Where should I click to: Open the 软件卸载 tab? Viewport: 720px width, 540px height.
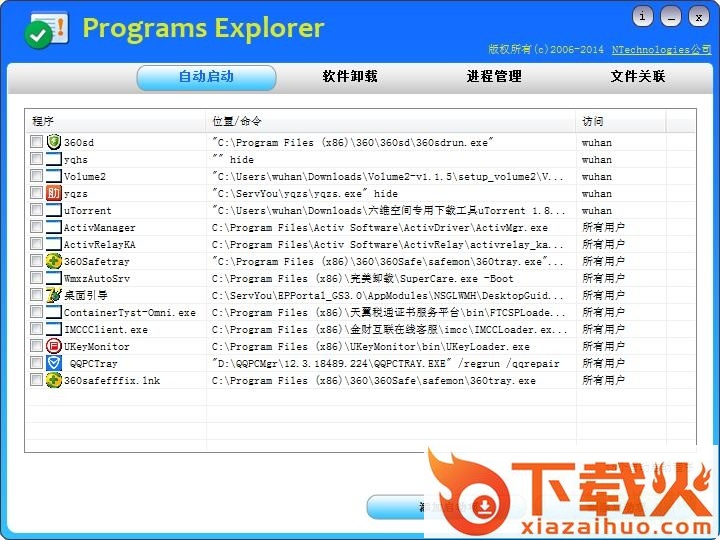click(350, 77)
